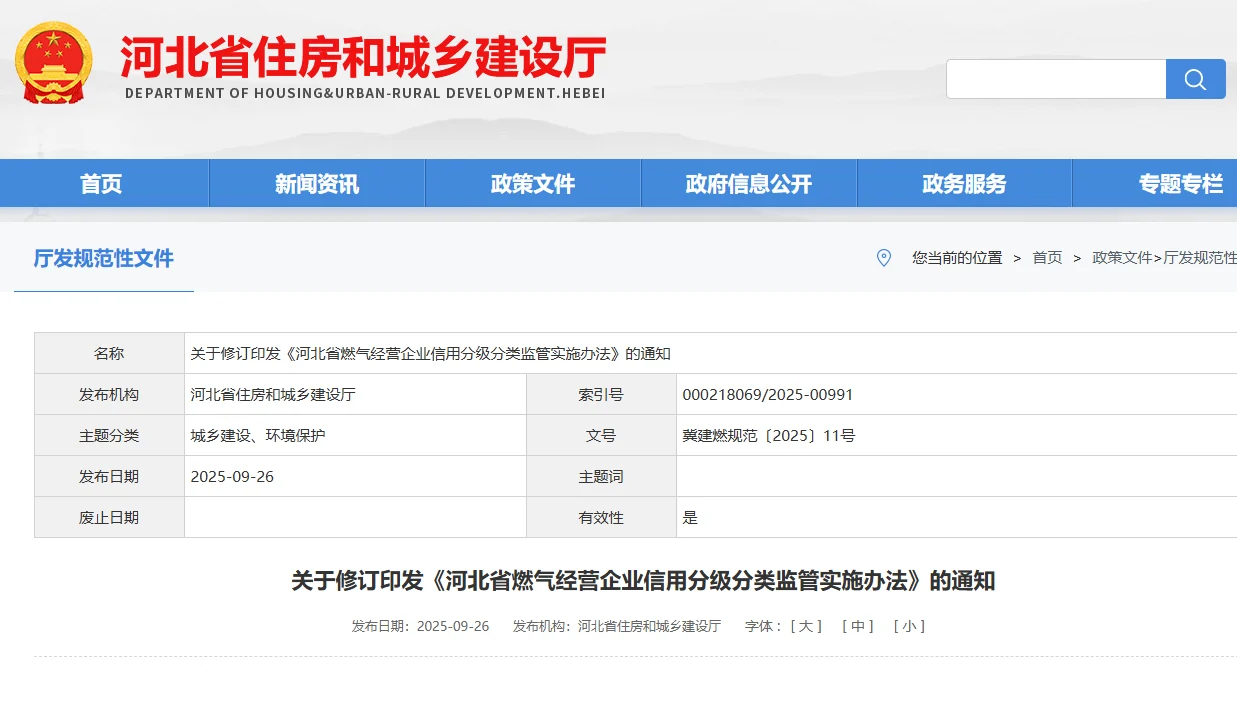1237x706 pixels.
Task: Click the 河北省住房和城乡建设厅 site title
Action: (x=364, y=57)
